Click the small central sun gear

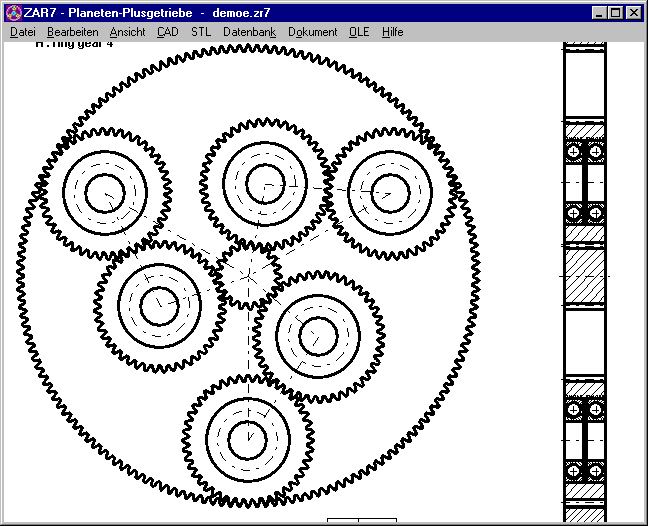tap(247, 271)
